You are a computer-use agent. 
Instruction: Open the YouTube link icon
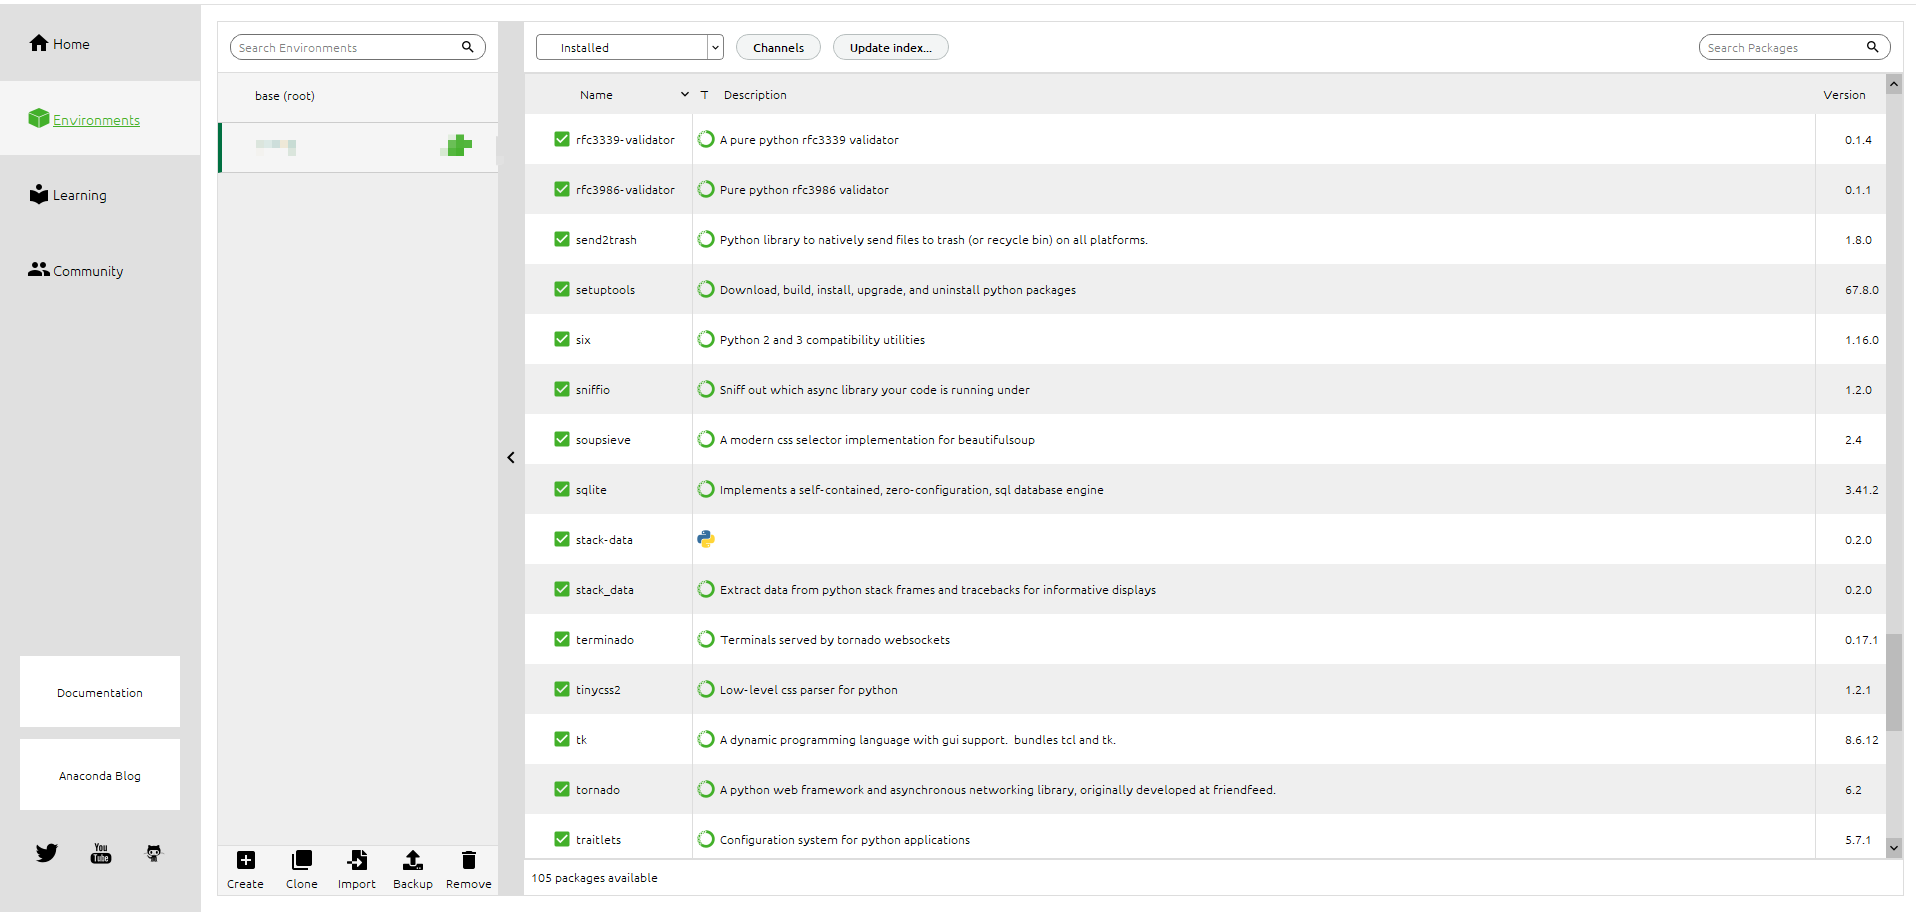tap(101, 853)
